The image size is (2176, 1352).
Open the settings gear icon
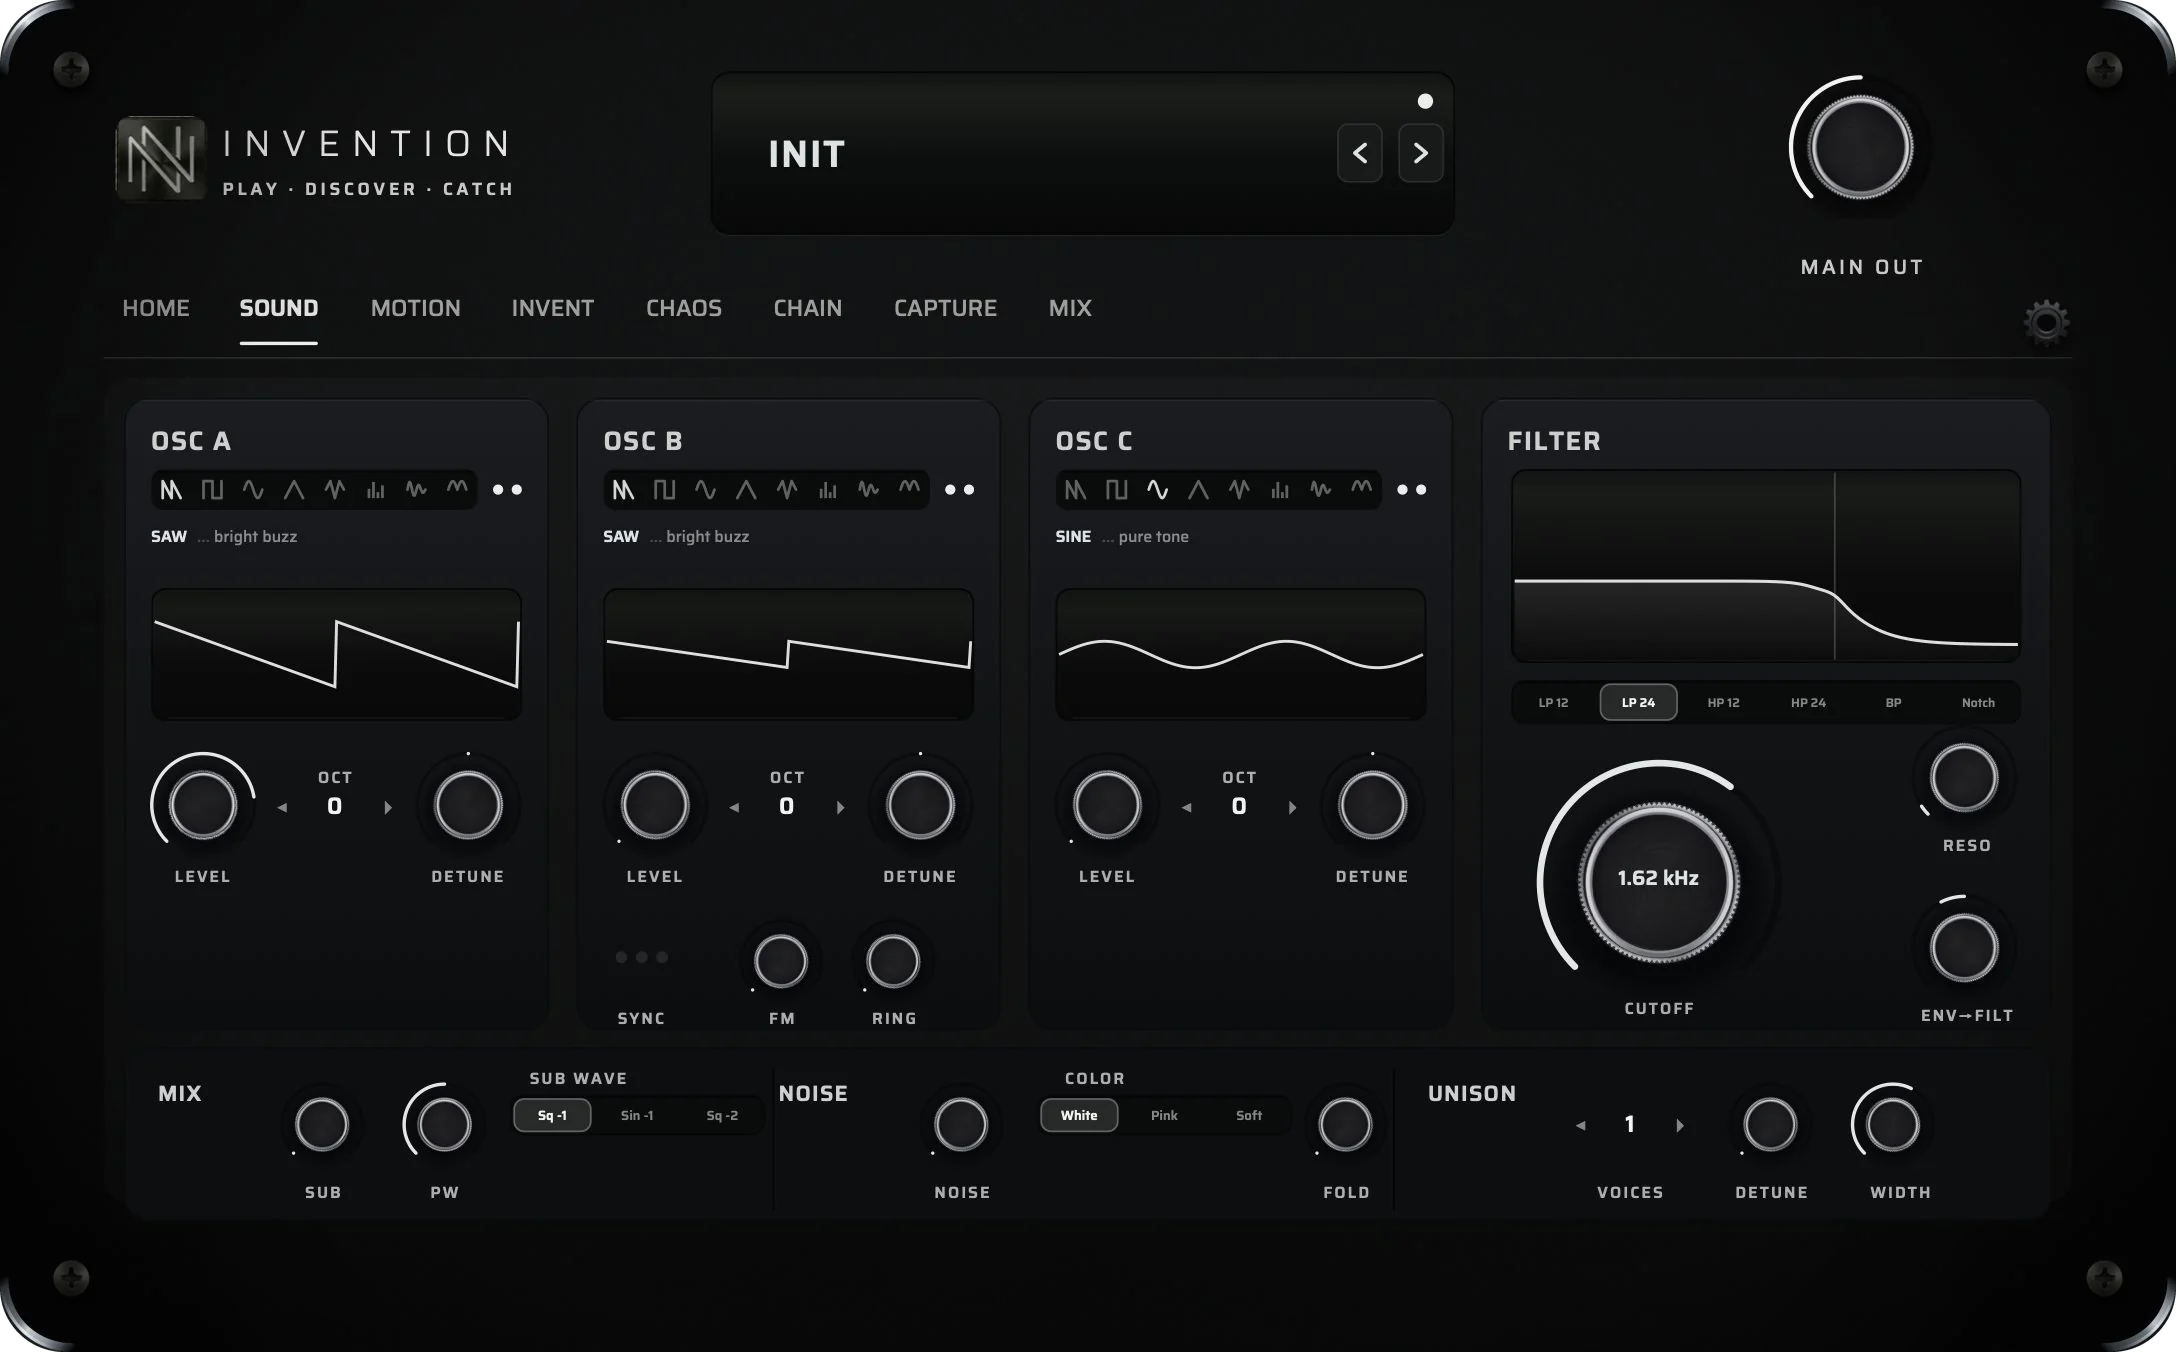2046,322
